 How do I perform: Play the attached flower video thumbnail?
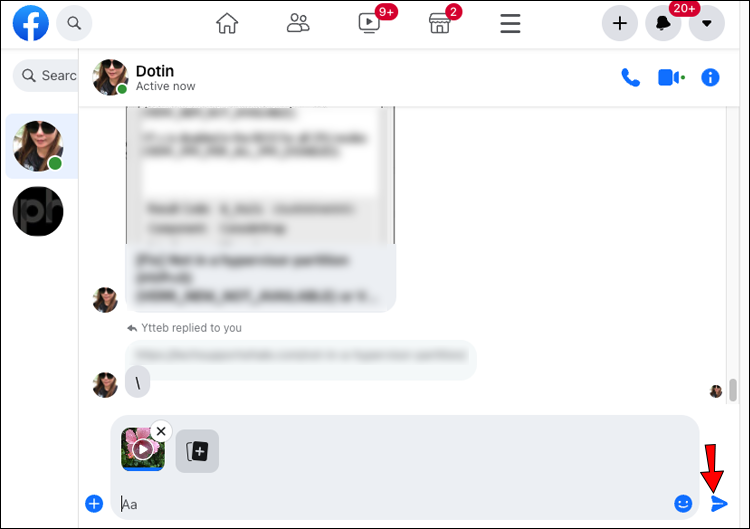tap(143, 449)
